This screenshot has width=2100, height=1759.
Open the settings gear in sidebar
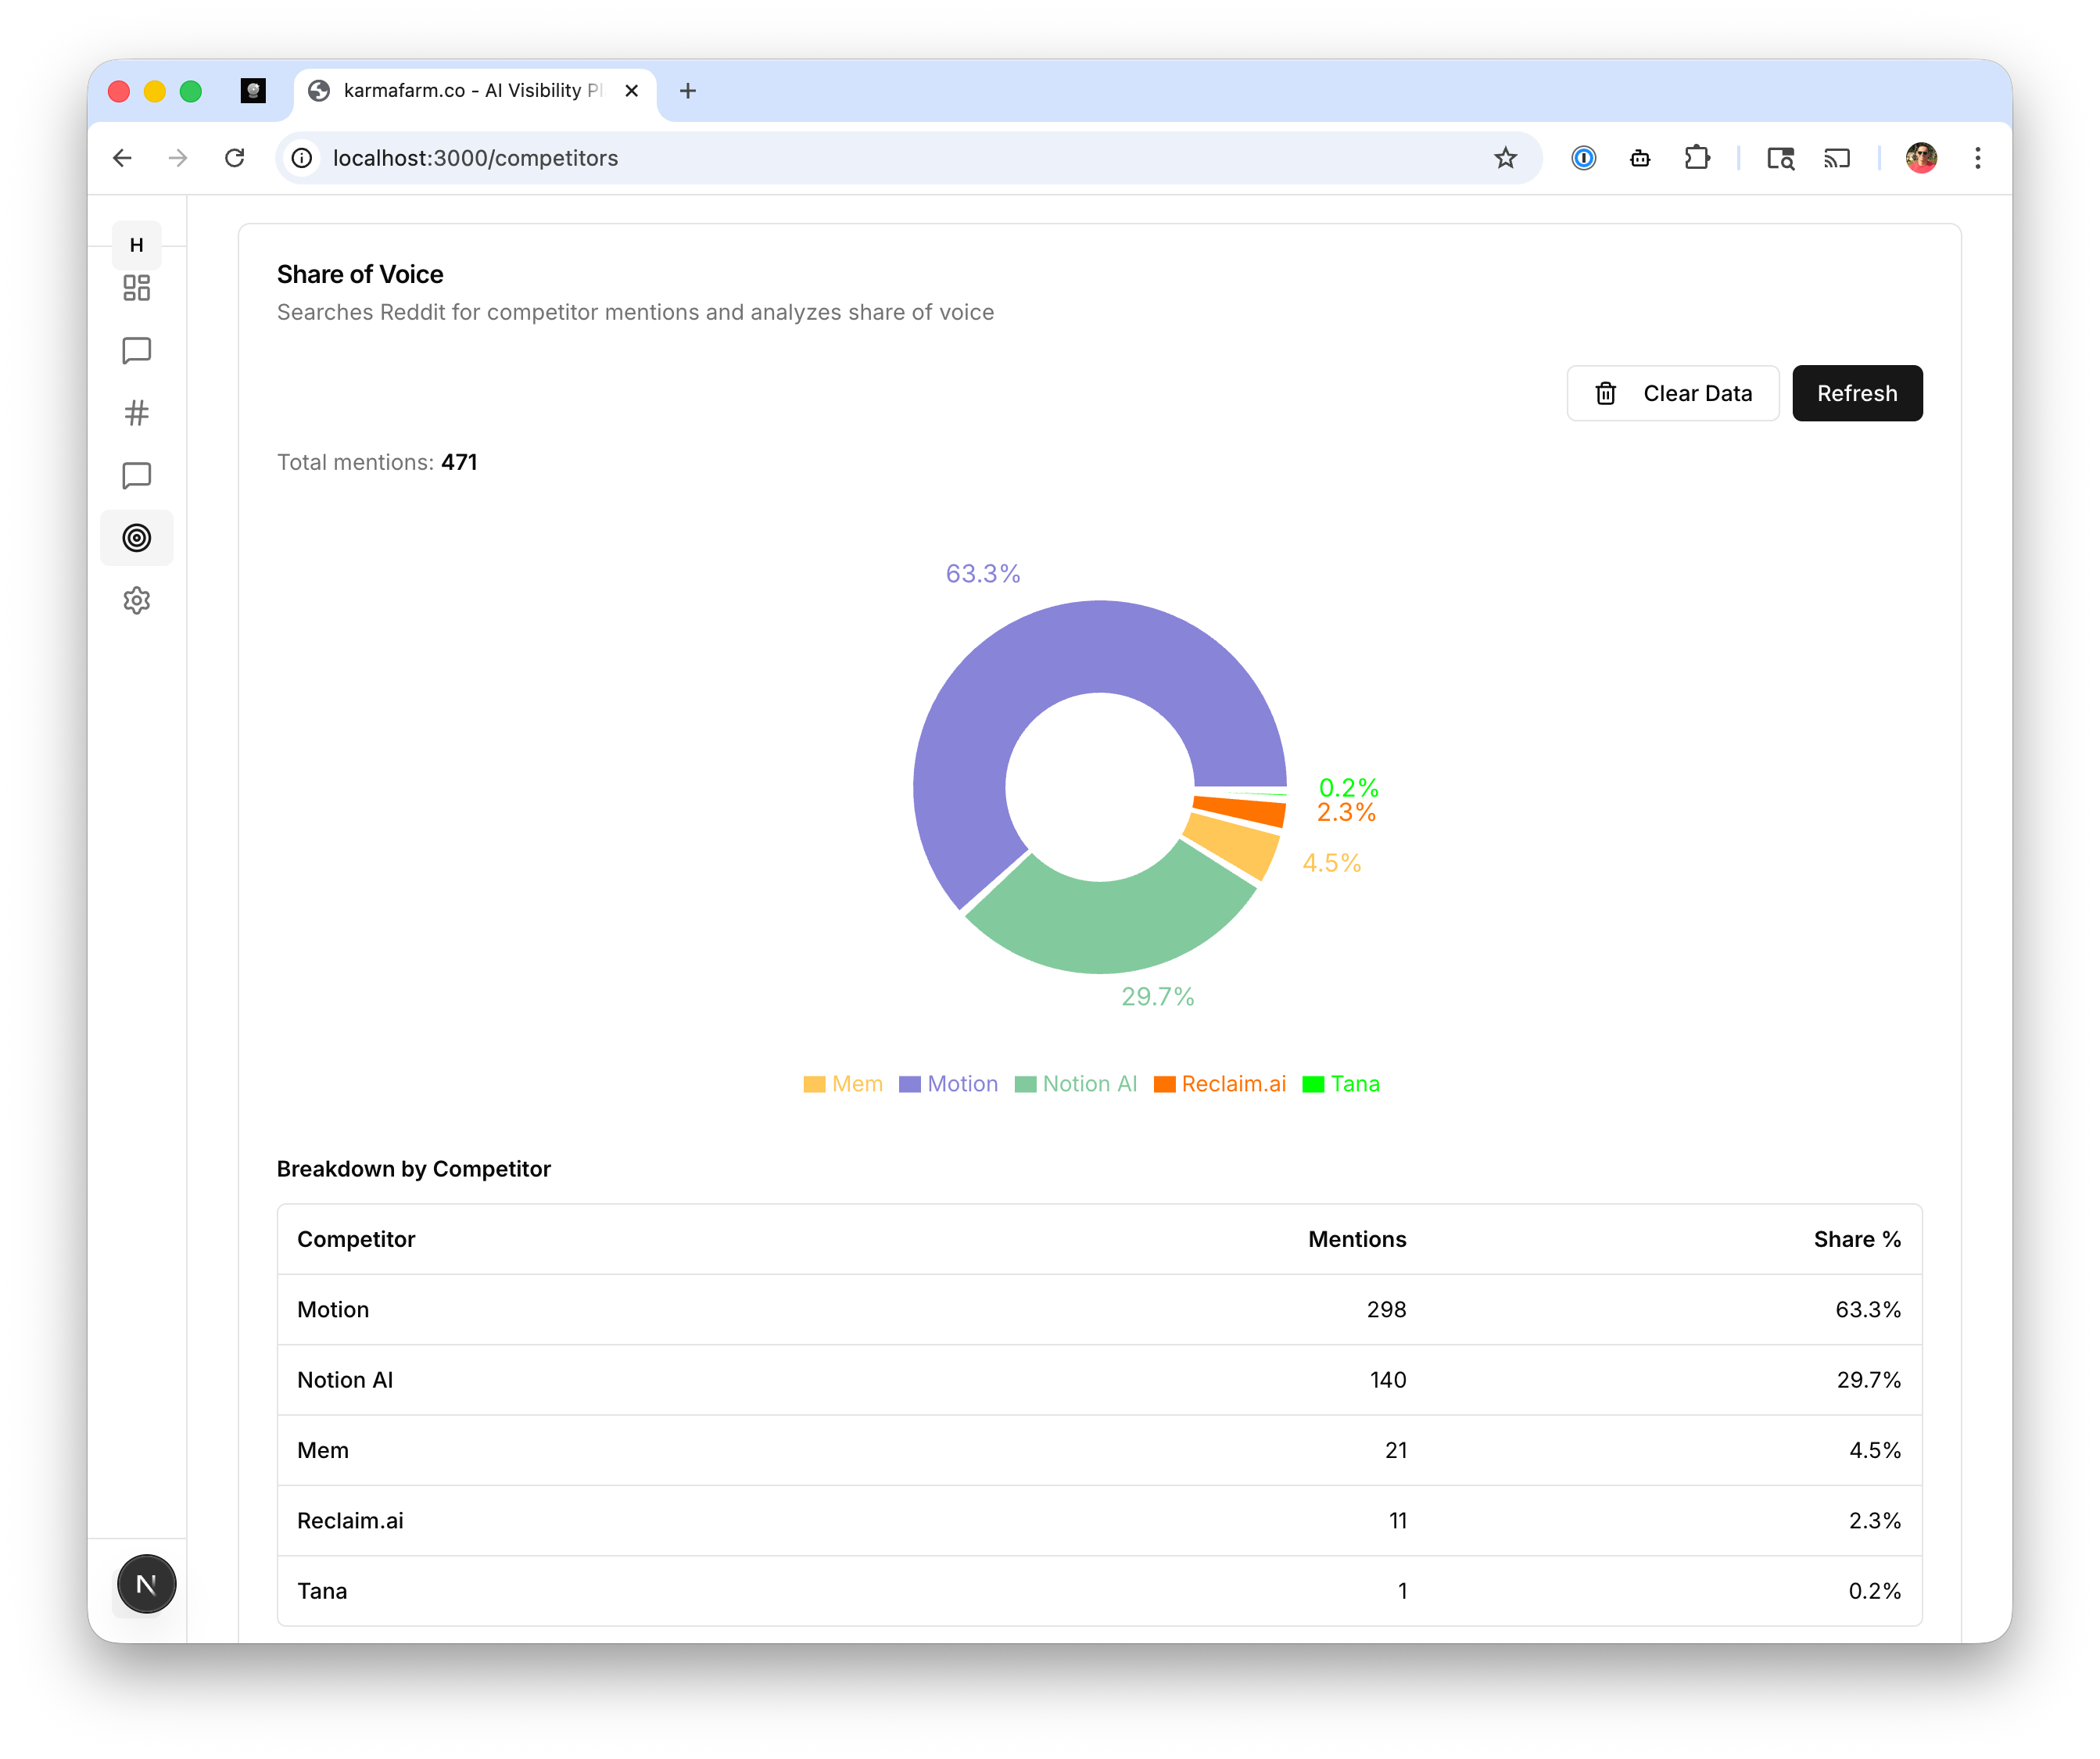coord(136,600)
